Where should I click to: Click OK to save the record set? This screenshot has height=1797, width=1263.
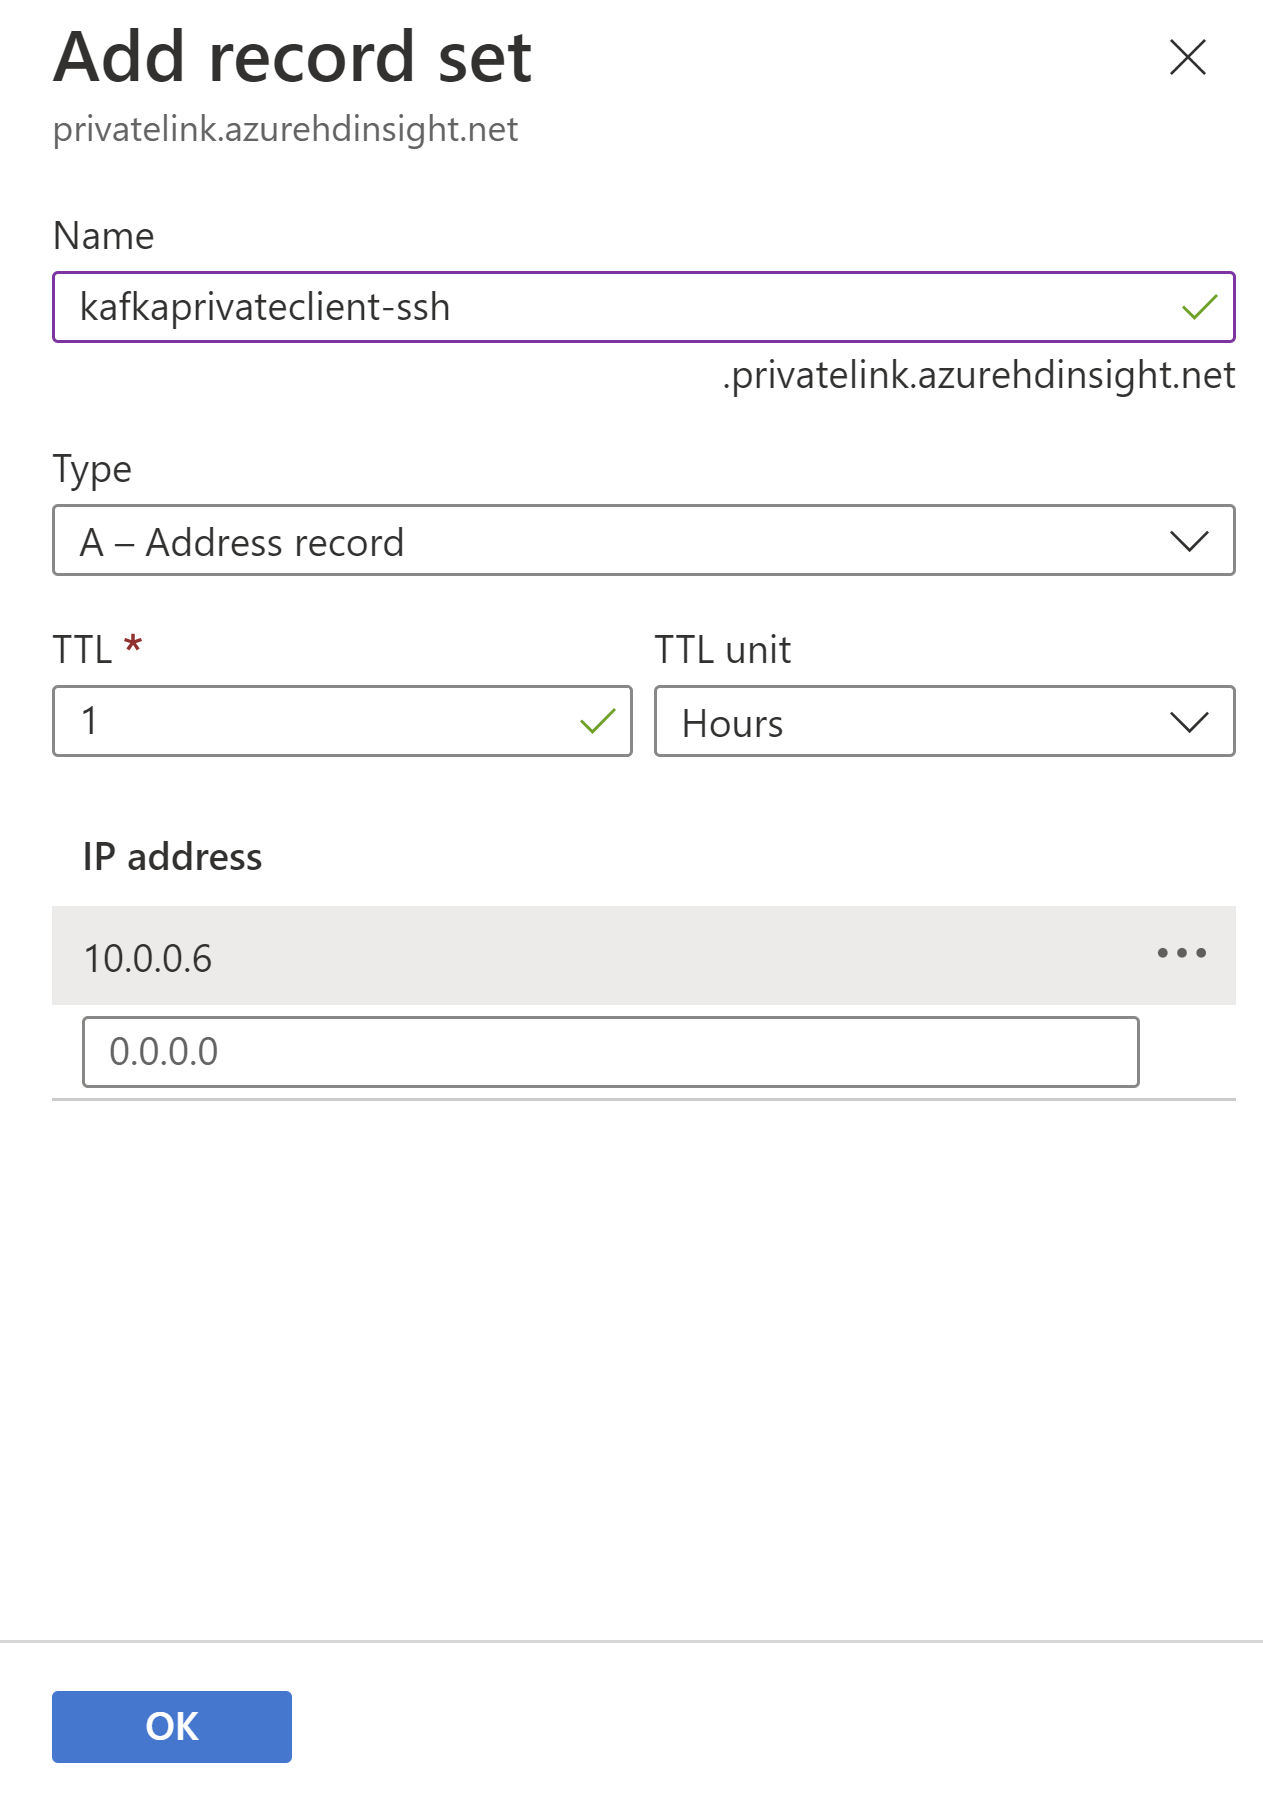[171, 1726]
